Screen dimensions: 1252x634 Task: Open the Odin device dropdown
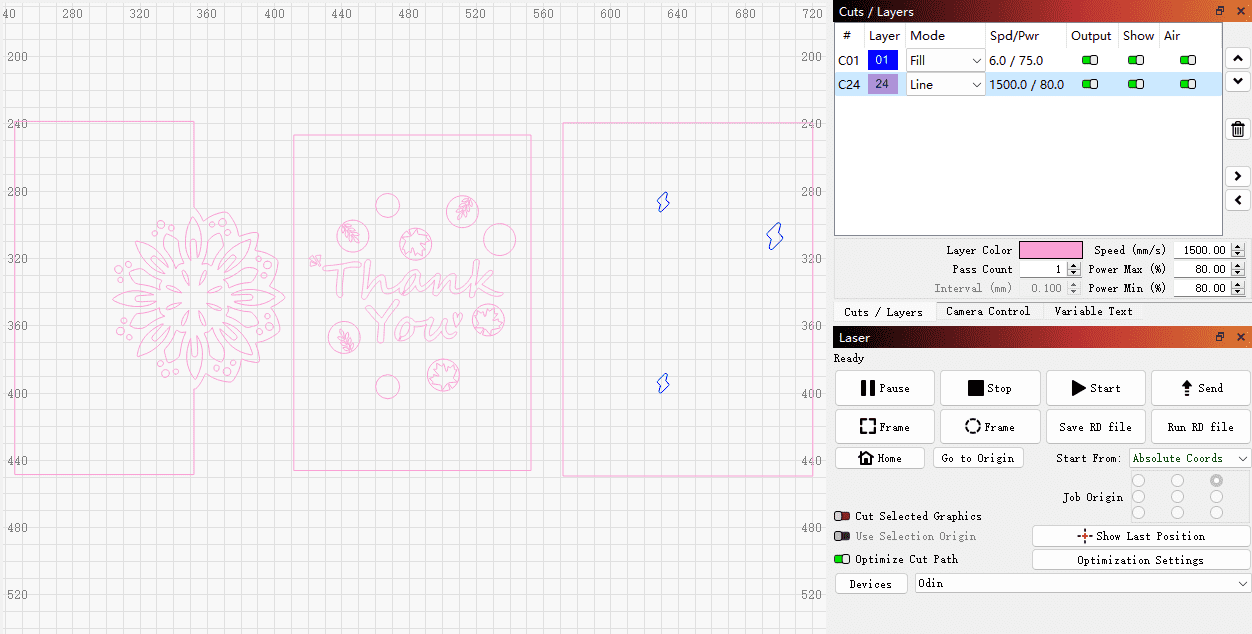1083,583
